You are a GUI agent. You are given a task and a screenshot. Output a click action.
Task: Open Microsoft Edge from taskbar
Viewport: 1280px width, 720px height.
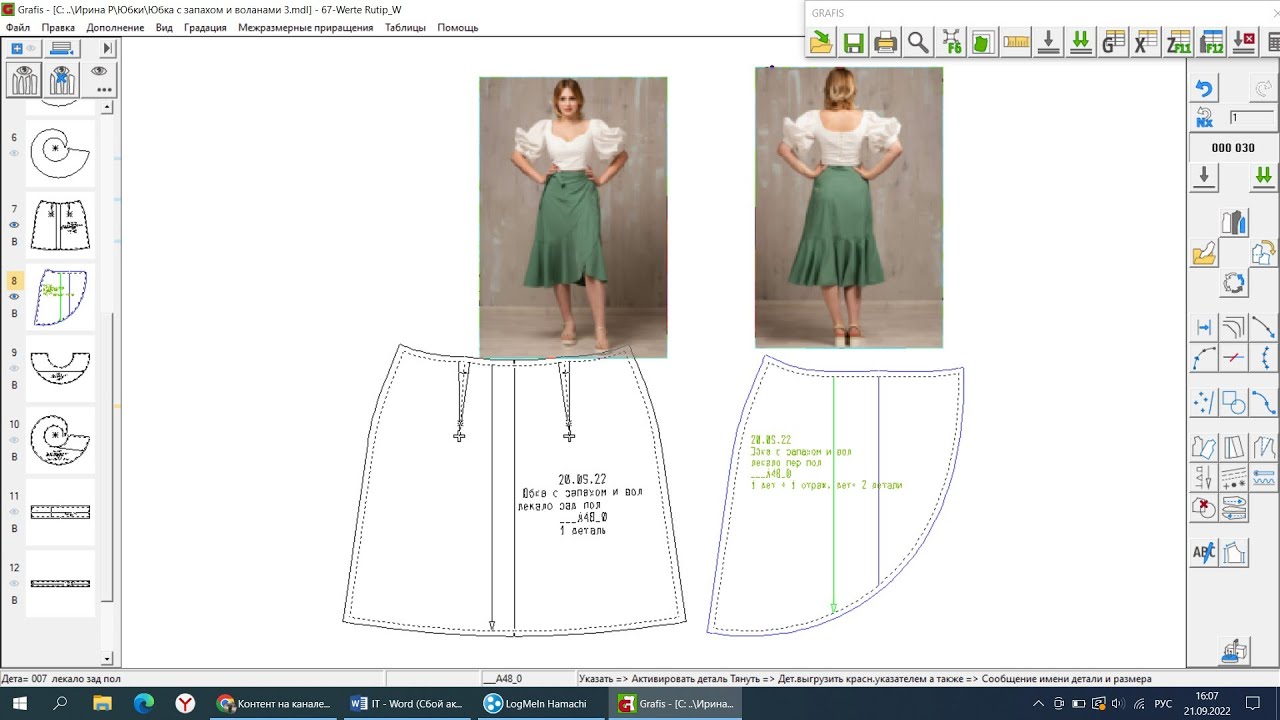(143, 703)
